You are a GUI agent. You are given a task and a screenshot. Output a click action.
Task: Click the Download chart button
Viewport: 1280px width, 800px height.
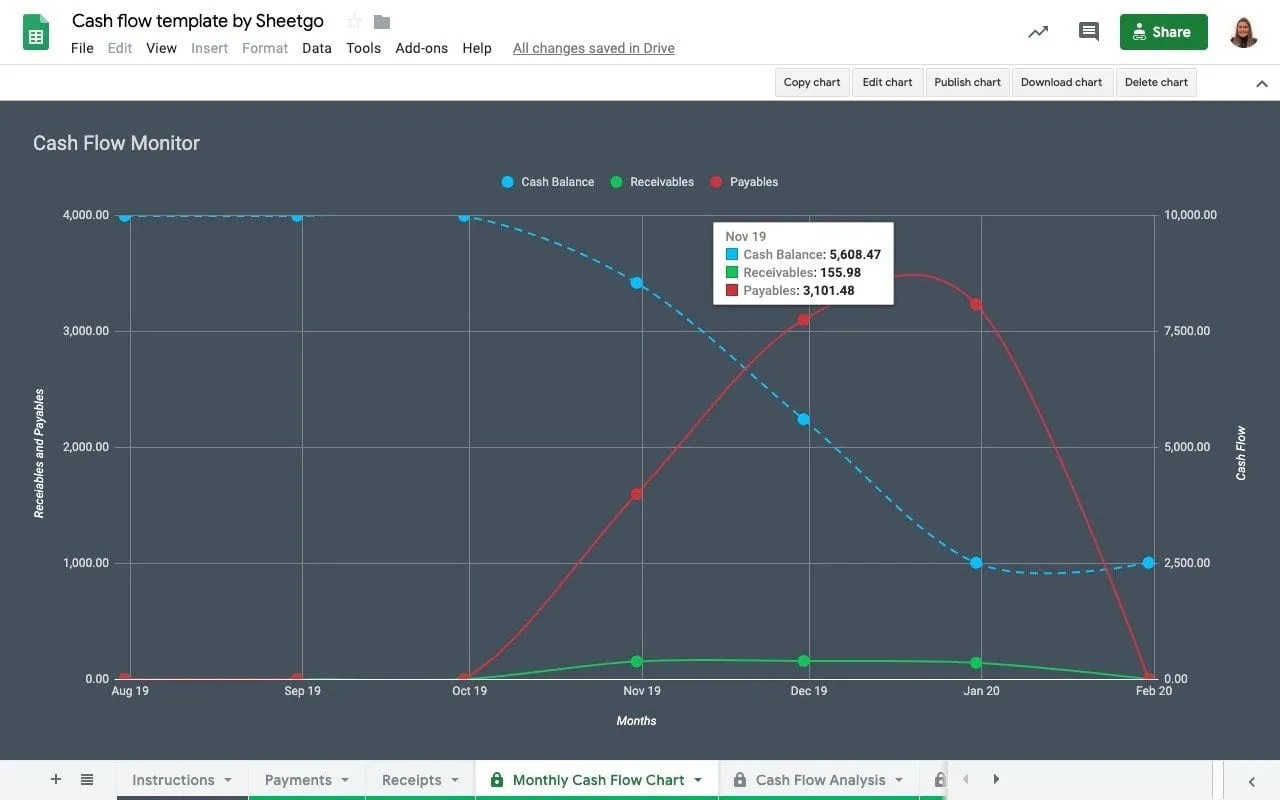1062,82
